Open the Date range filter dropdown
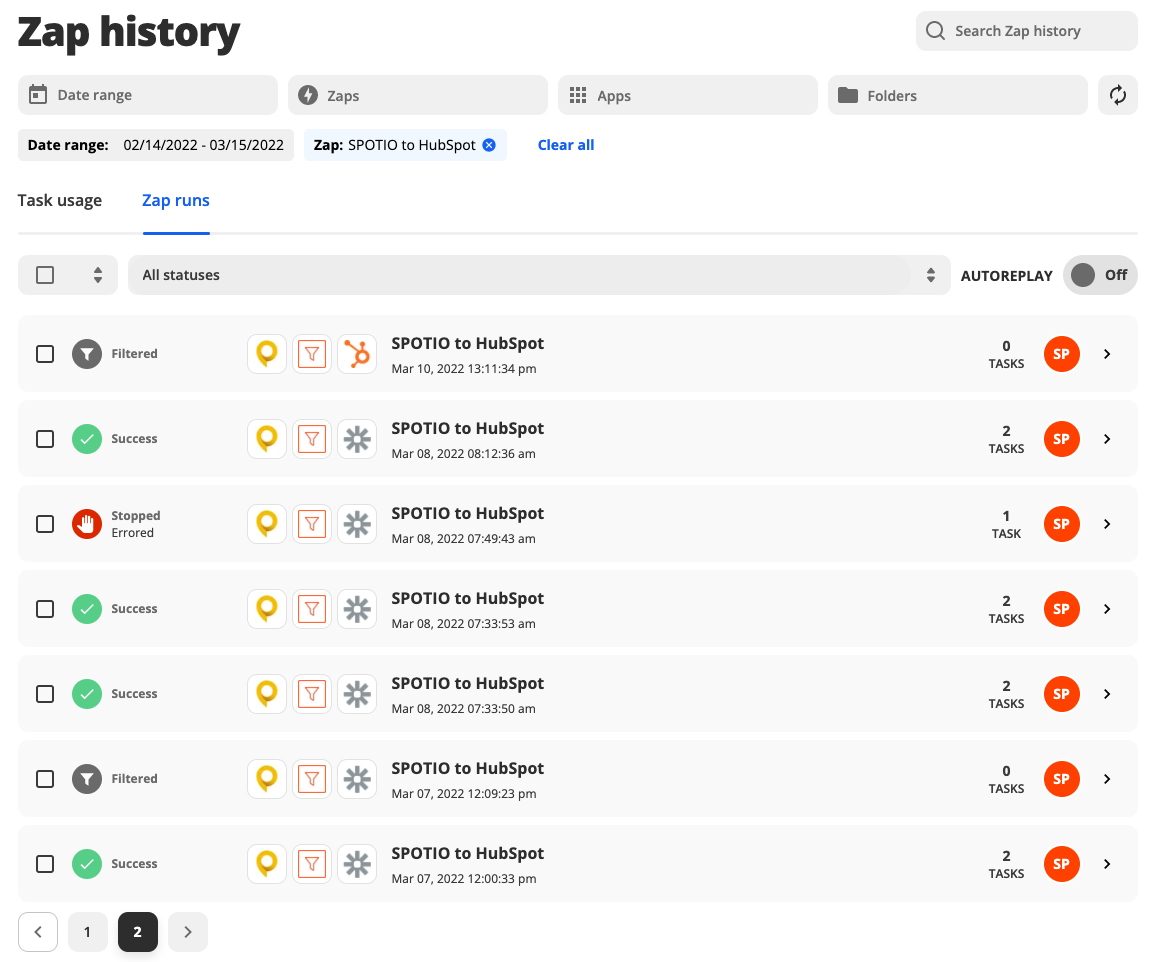Screen dimensions: 1151x962 pyautogui.click(x=148, y=95)
